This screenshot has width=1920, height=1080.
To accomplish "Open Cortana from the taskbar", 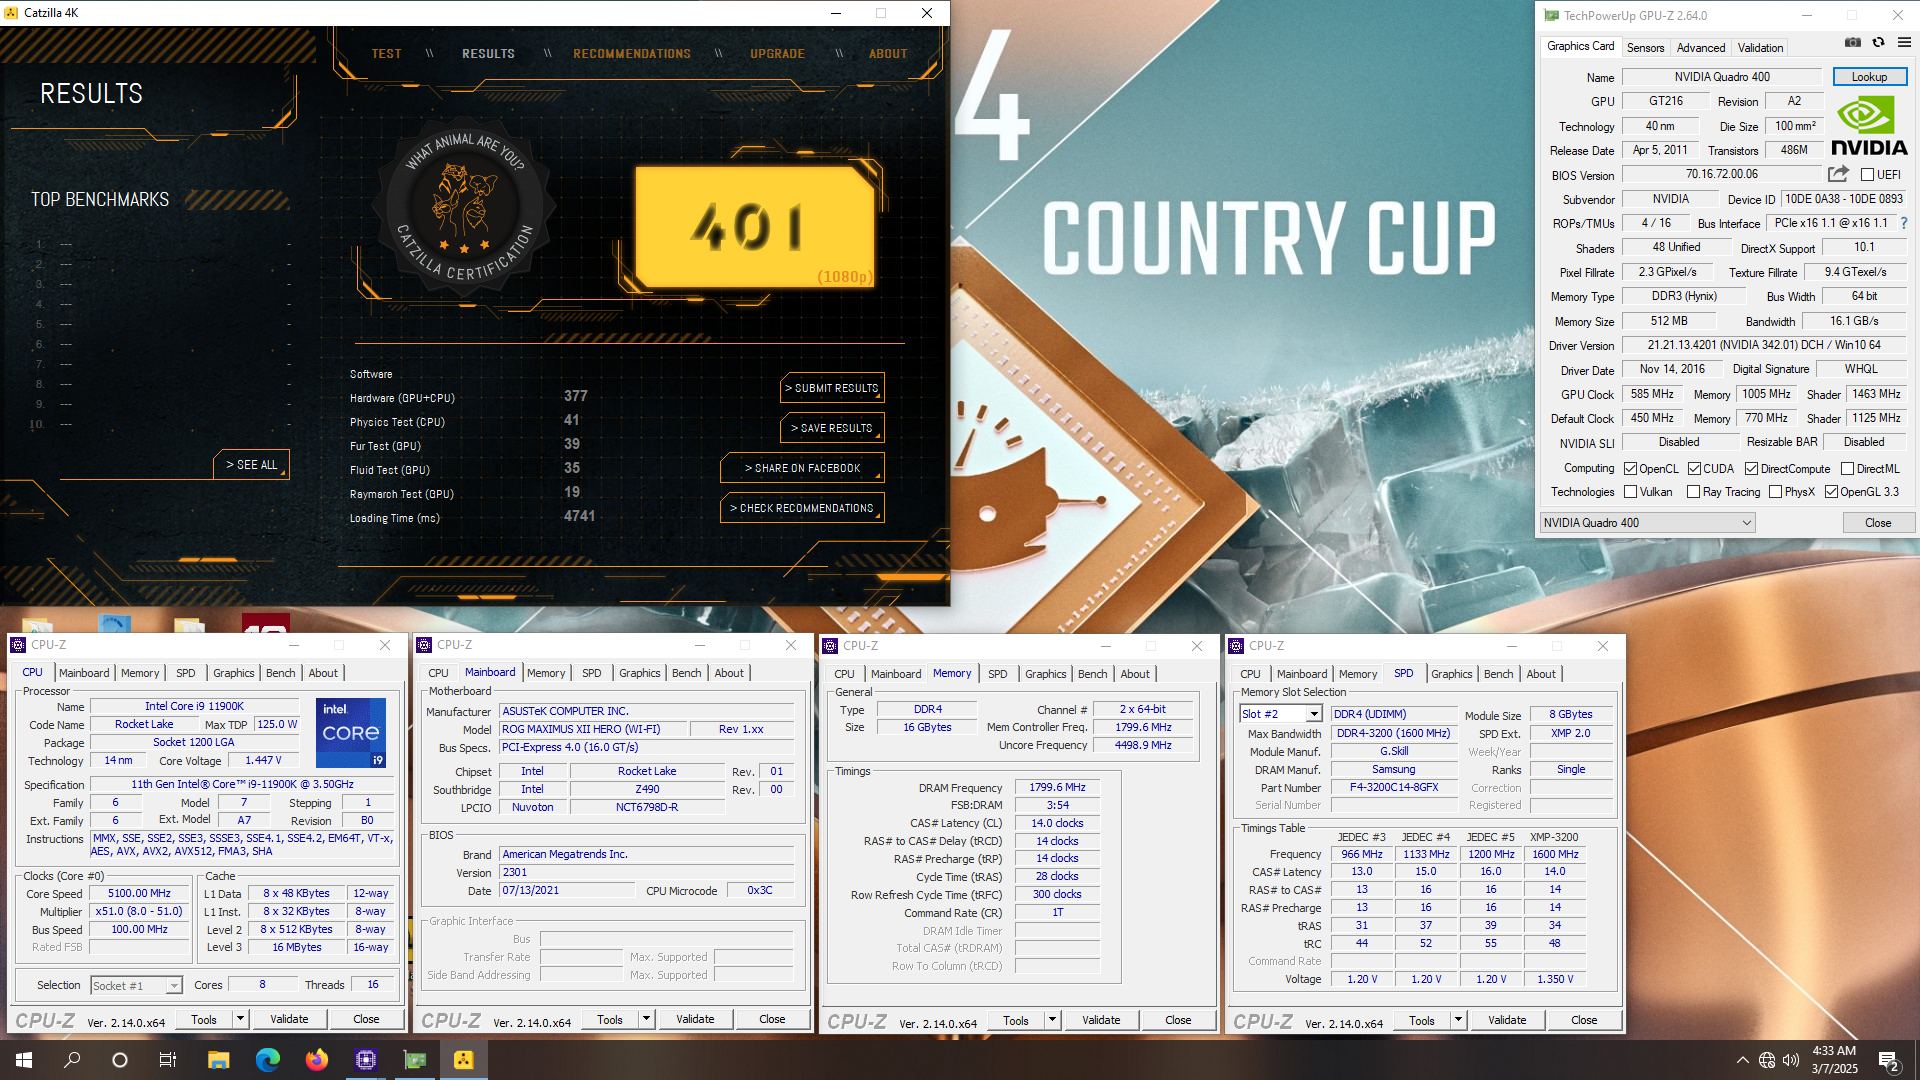I will [120, 1060].
